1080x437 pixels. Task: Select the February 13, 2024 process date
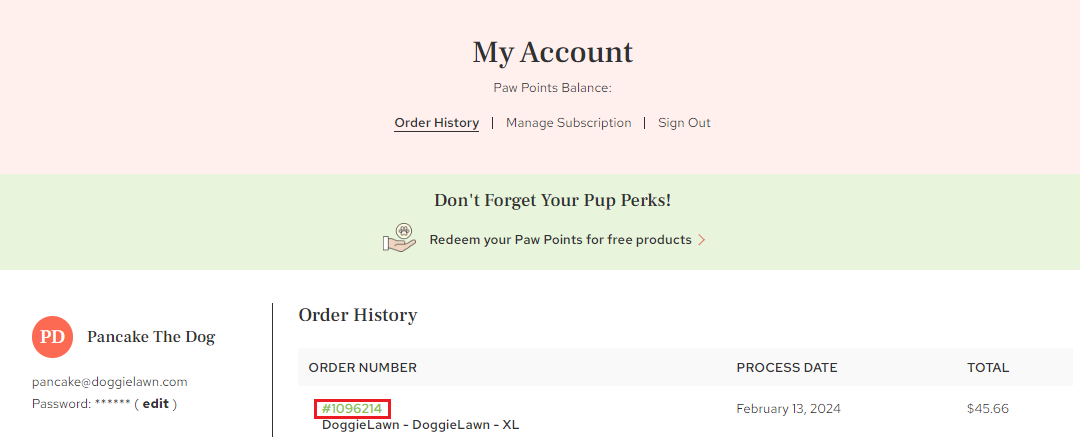(x=789, y=409)
